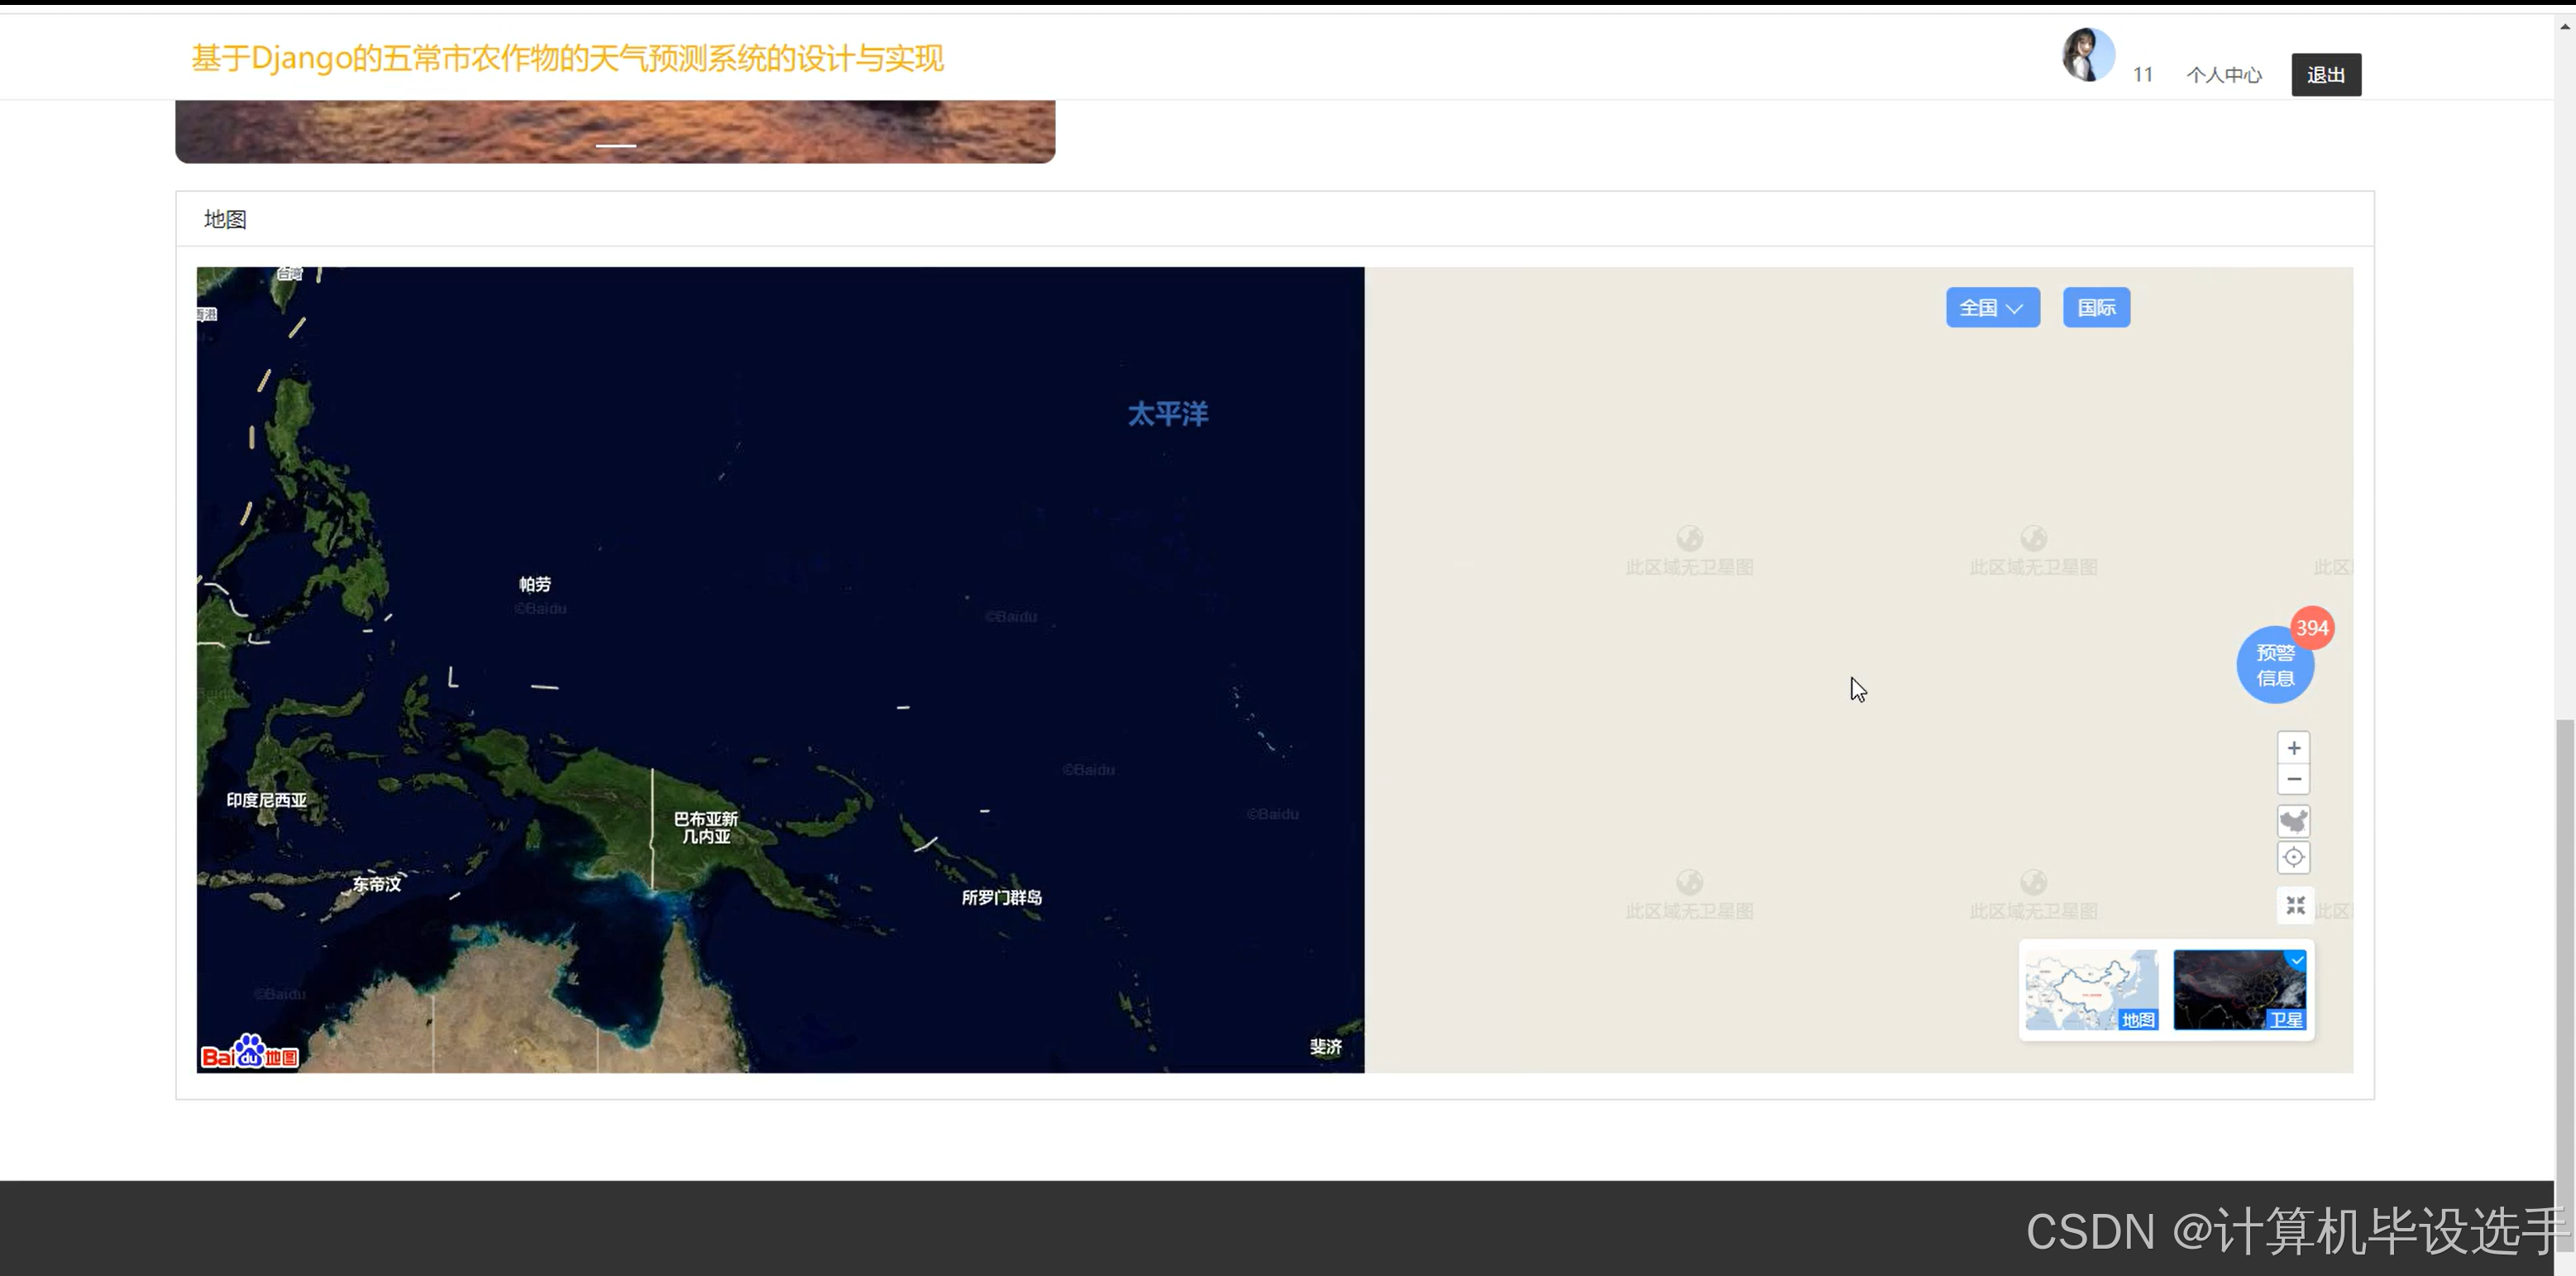
Task: Click the red 394 notification badge
Action: pyautogui.click(x=2311, y=628)
